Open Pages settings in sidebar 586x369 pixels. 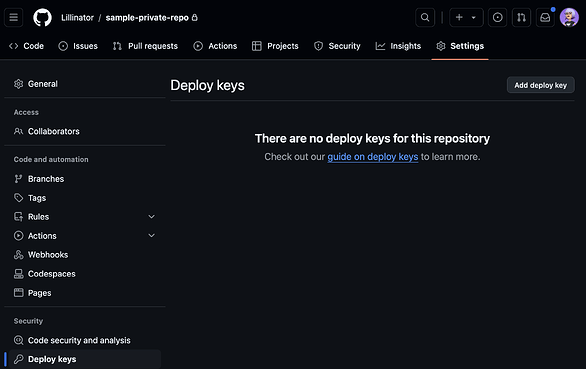[85, 293]
